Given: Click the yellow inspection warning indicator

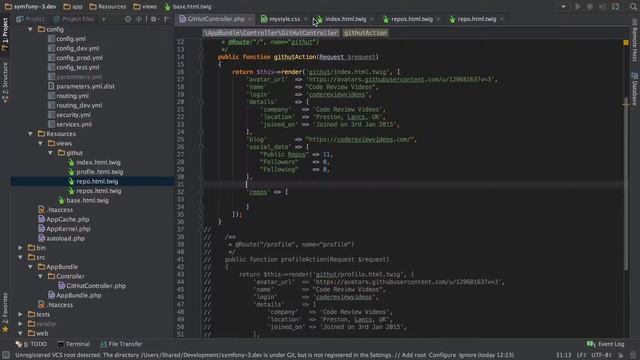Looking at the screenshot, I should click(626, 42).
